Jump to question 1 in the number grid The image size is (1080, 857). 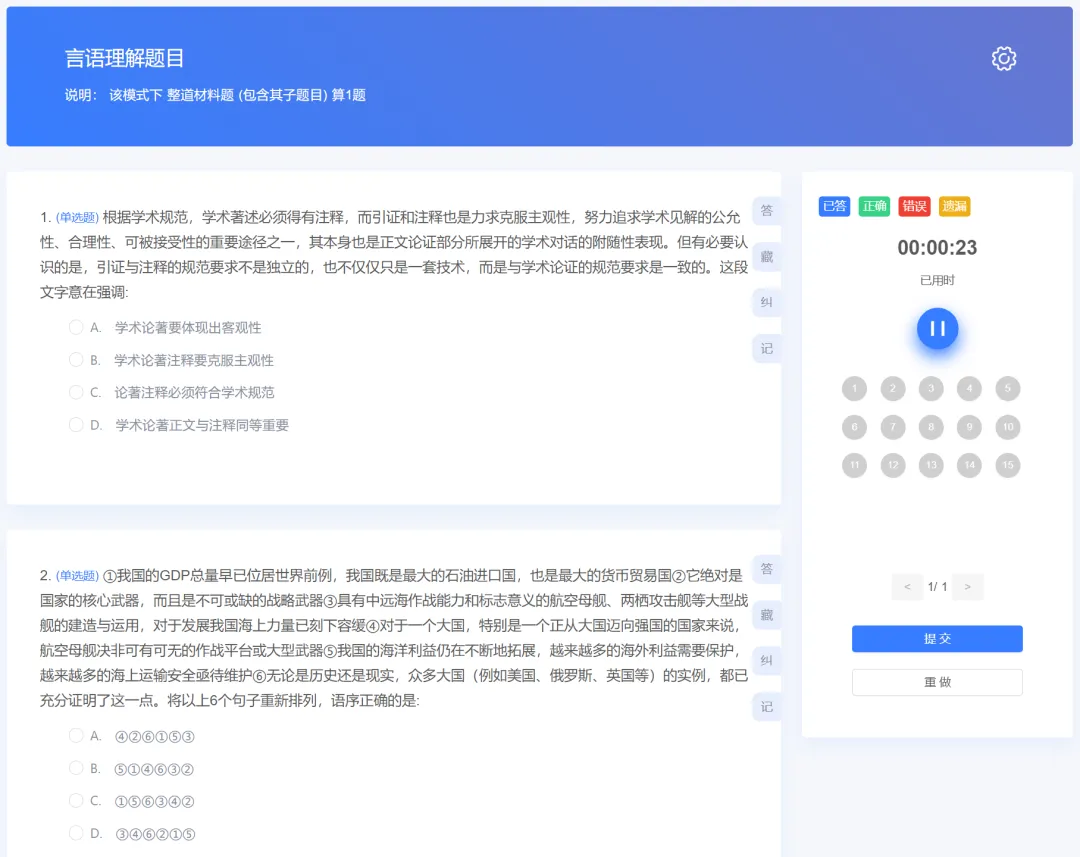[854, 389]
